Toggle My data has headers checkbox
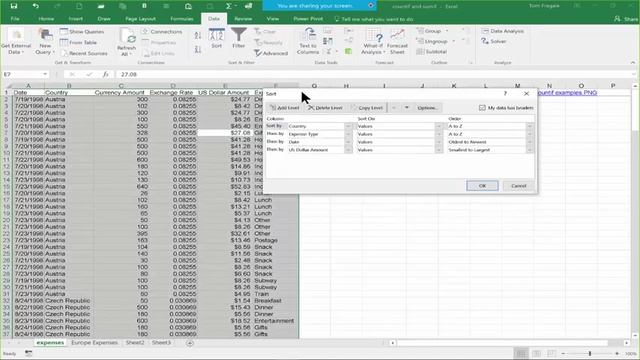Screen dimensions: 640x360 (x=482, y=108)
